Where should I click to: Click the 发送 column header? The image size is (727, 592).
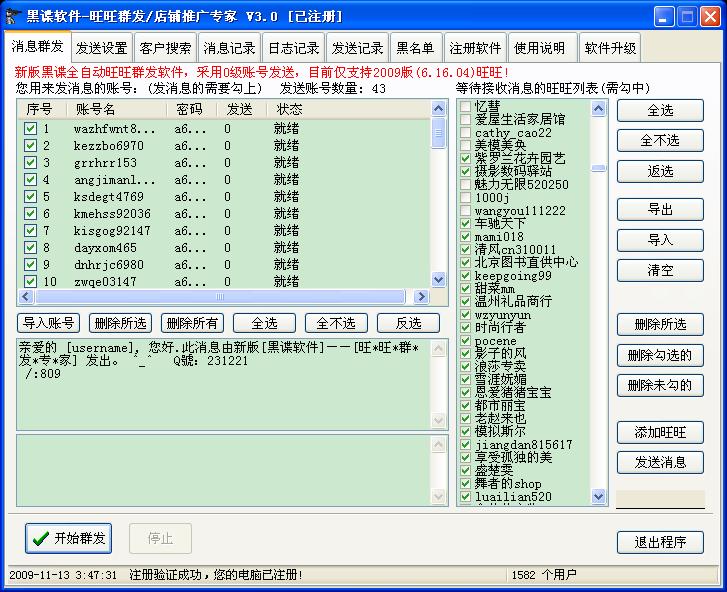tap(242, 109)
